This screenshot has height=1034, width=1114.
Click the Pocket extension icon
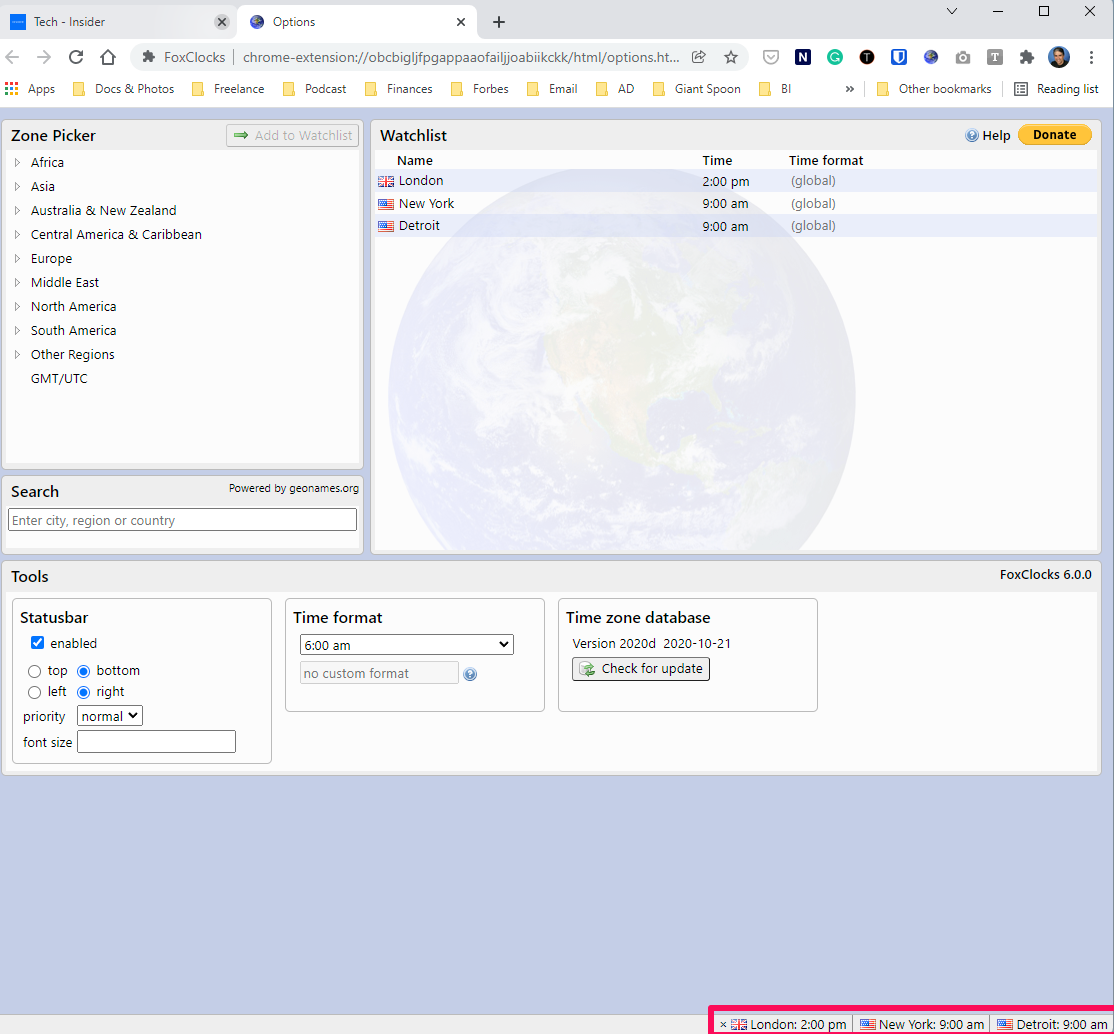coord(771,58)
